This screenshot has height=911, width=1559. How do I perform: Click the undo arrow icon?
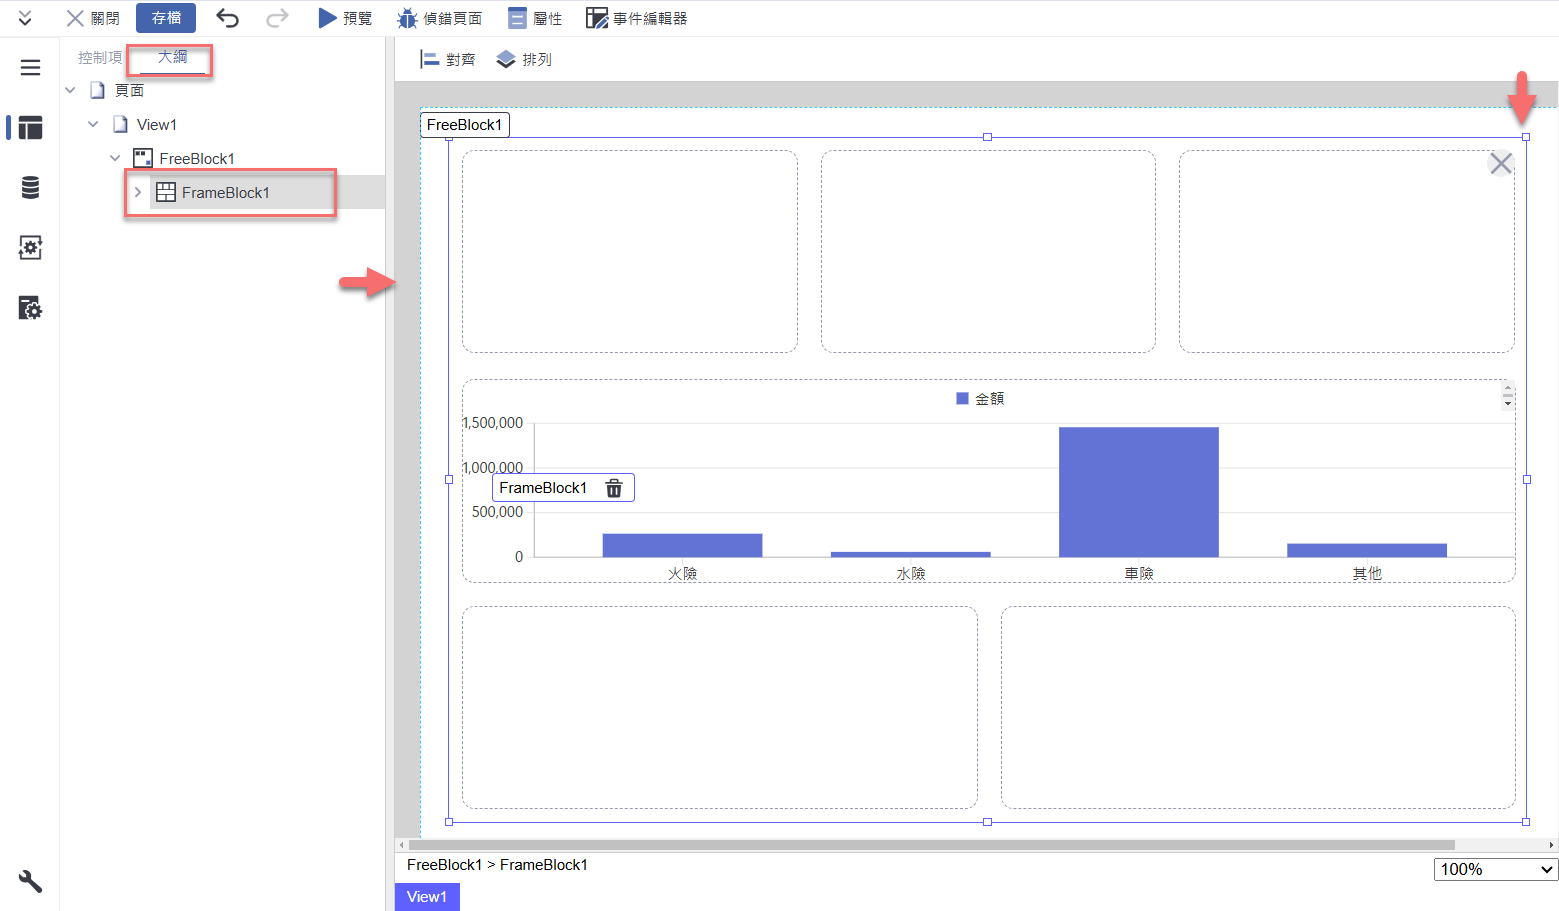pos(227,18)
